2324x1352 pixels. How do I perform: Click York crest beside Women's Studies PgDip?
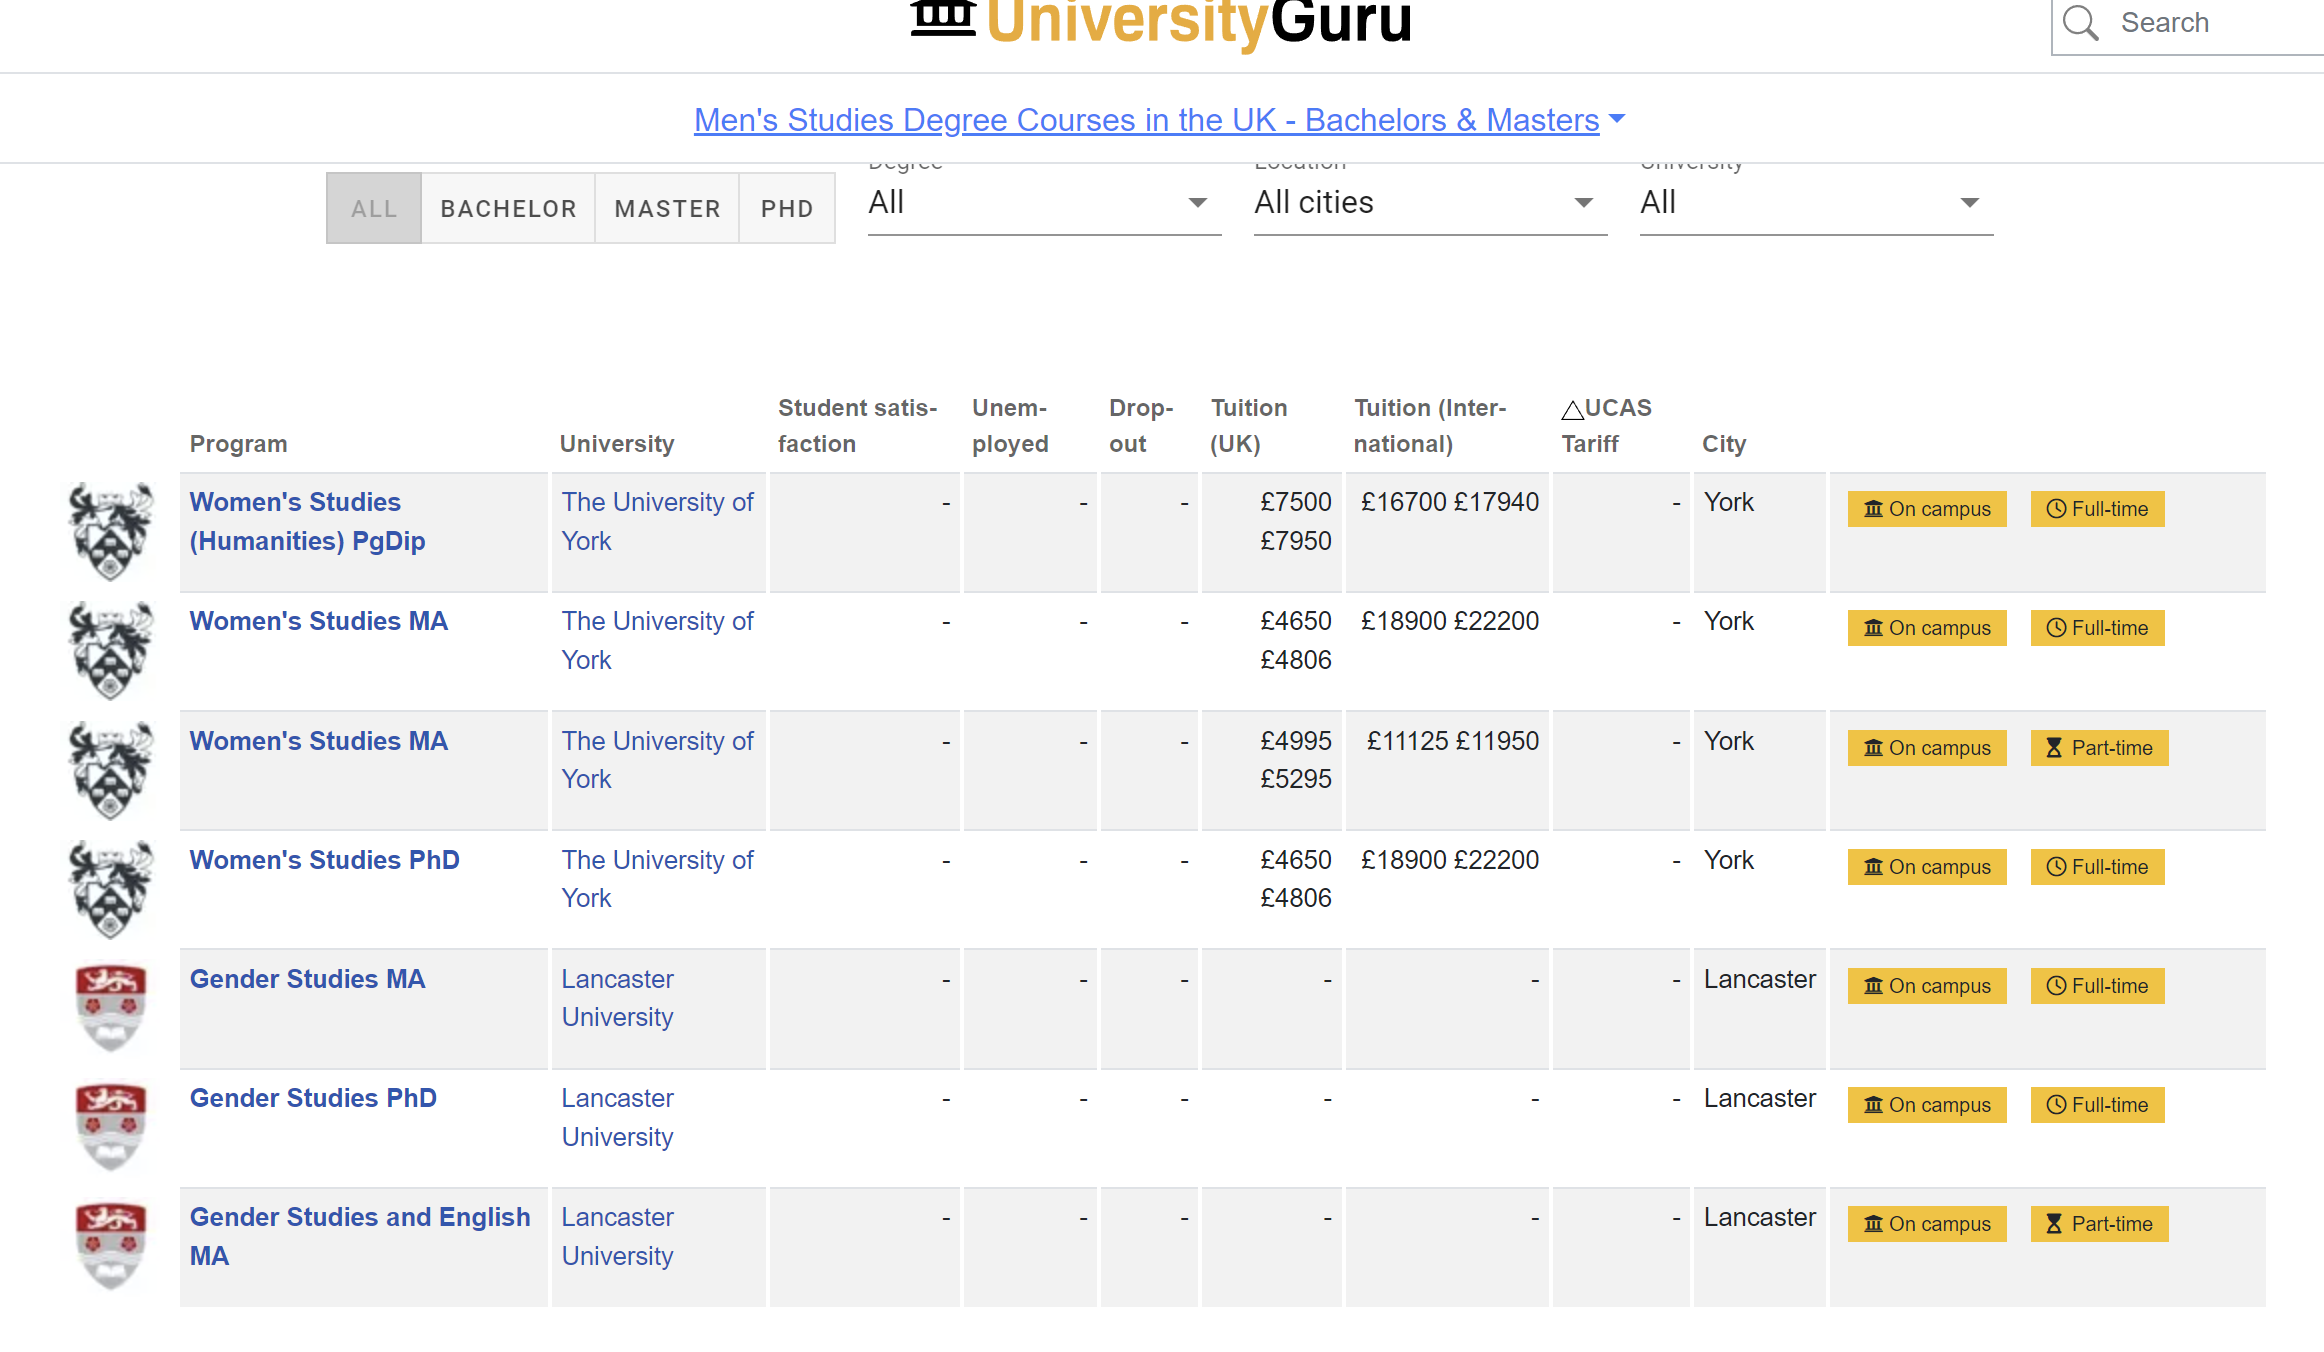click(x=111, y=531)
